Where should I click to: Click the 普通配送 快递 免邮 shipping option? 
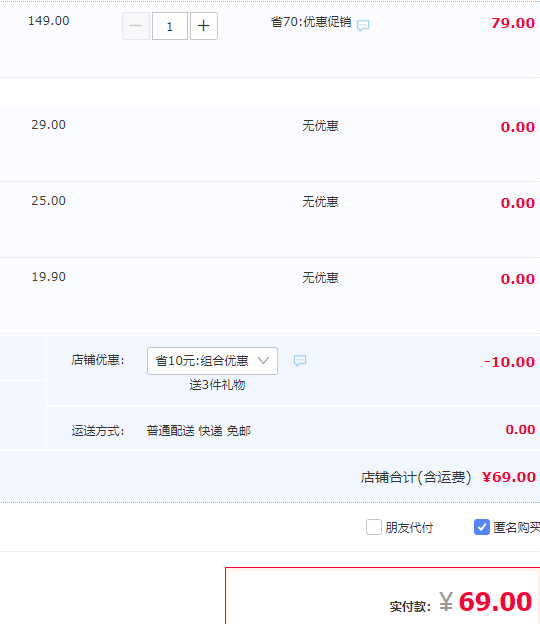199,431
